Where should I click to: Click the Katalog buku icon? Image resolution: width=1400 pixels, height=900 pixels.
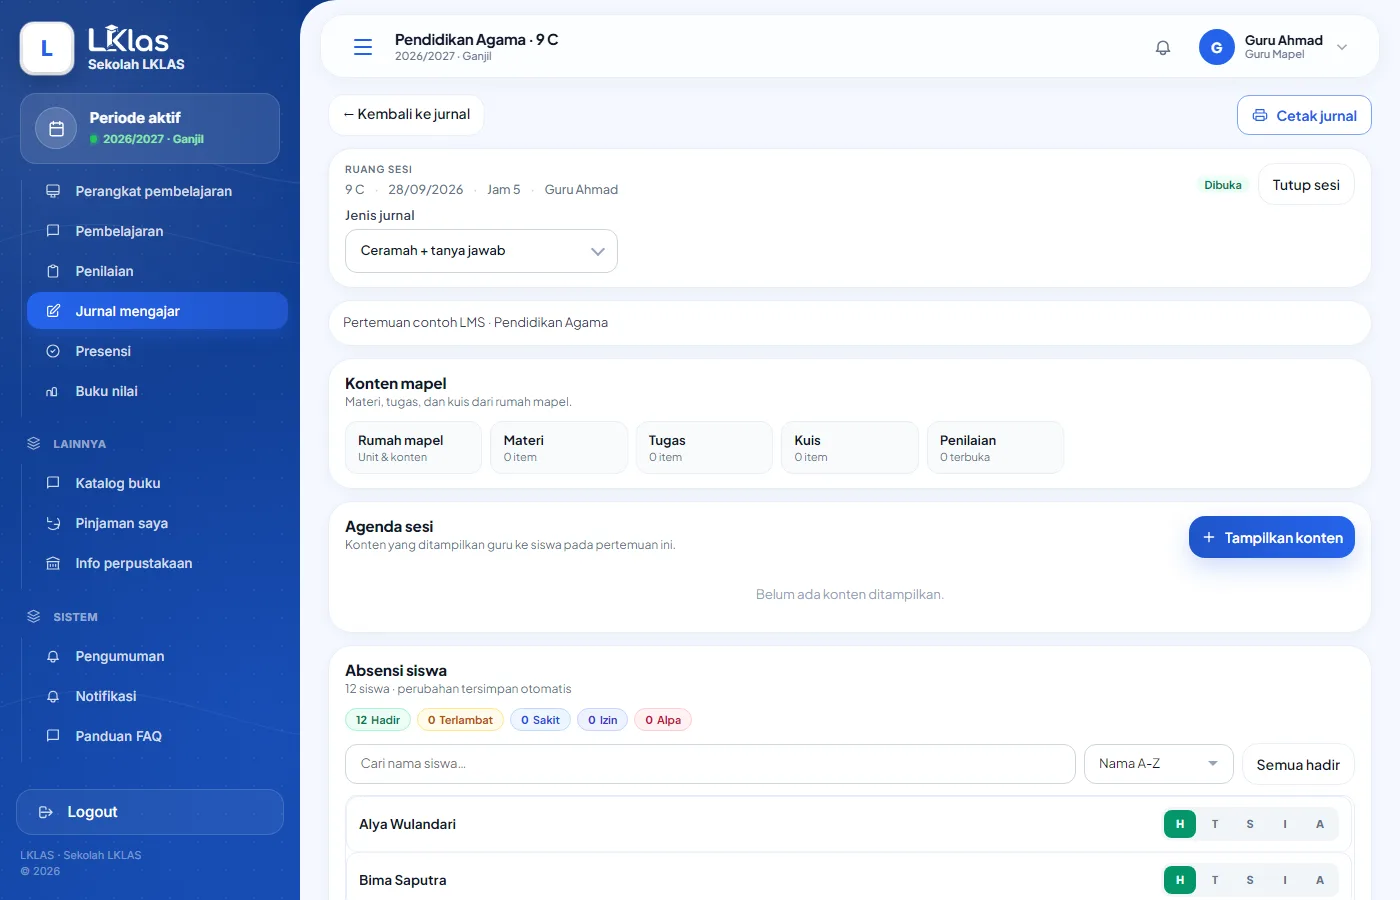[53, 483]
